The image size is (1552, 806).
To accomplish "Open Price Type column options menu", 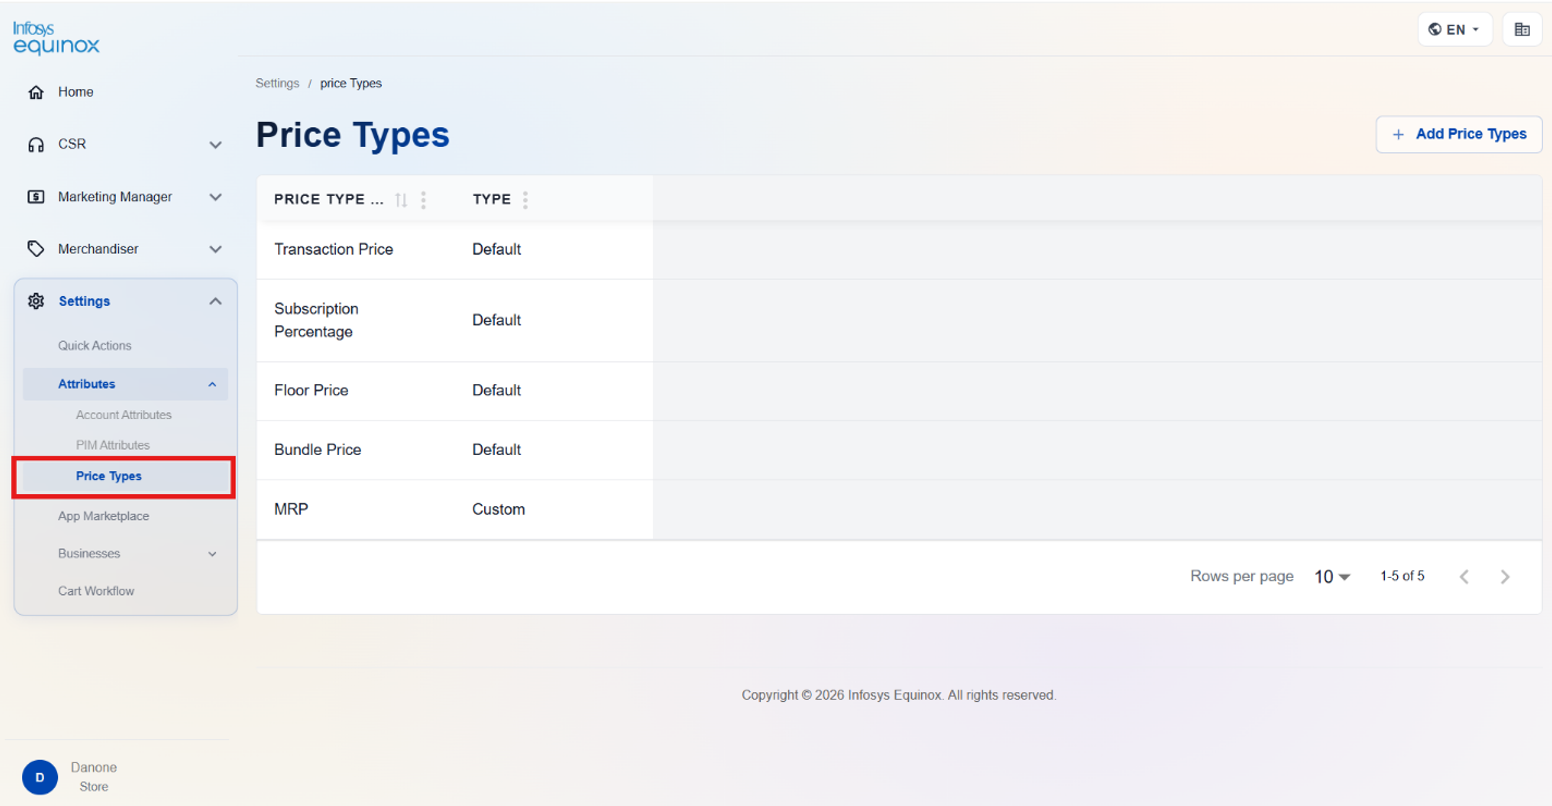I will point(424,199).
